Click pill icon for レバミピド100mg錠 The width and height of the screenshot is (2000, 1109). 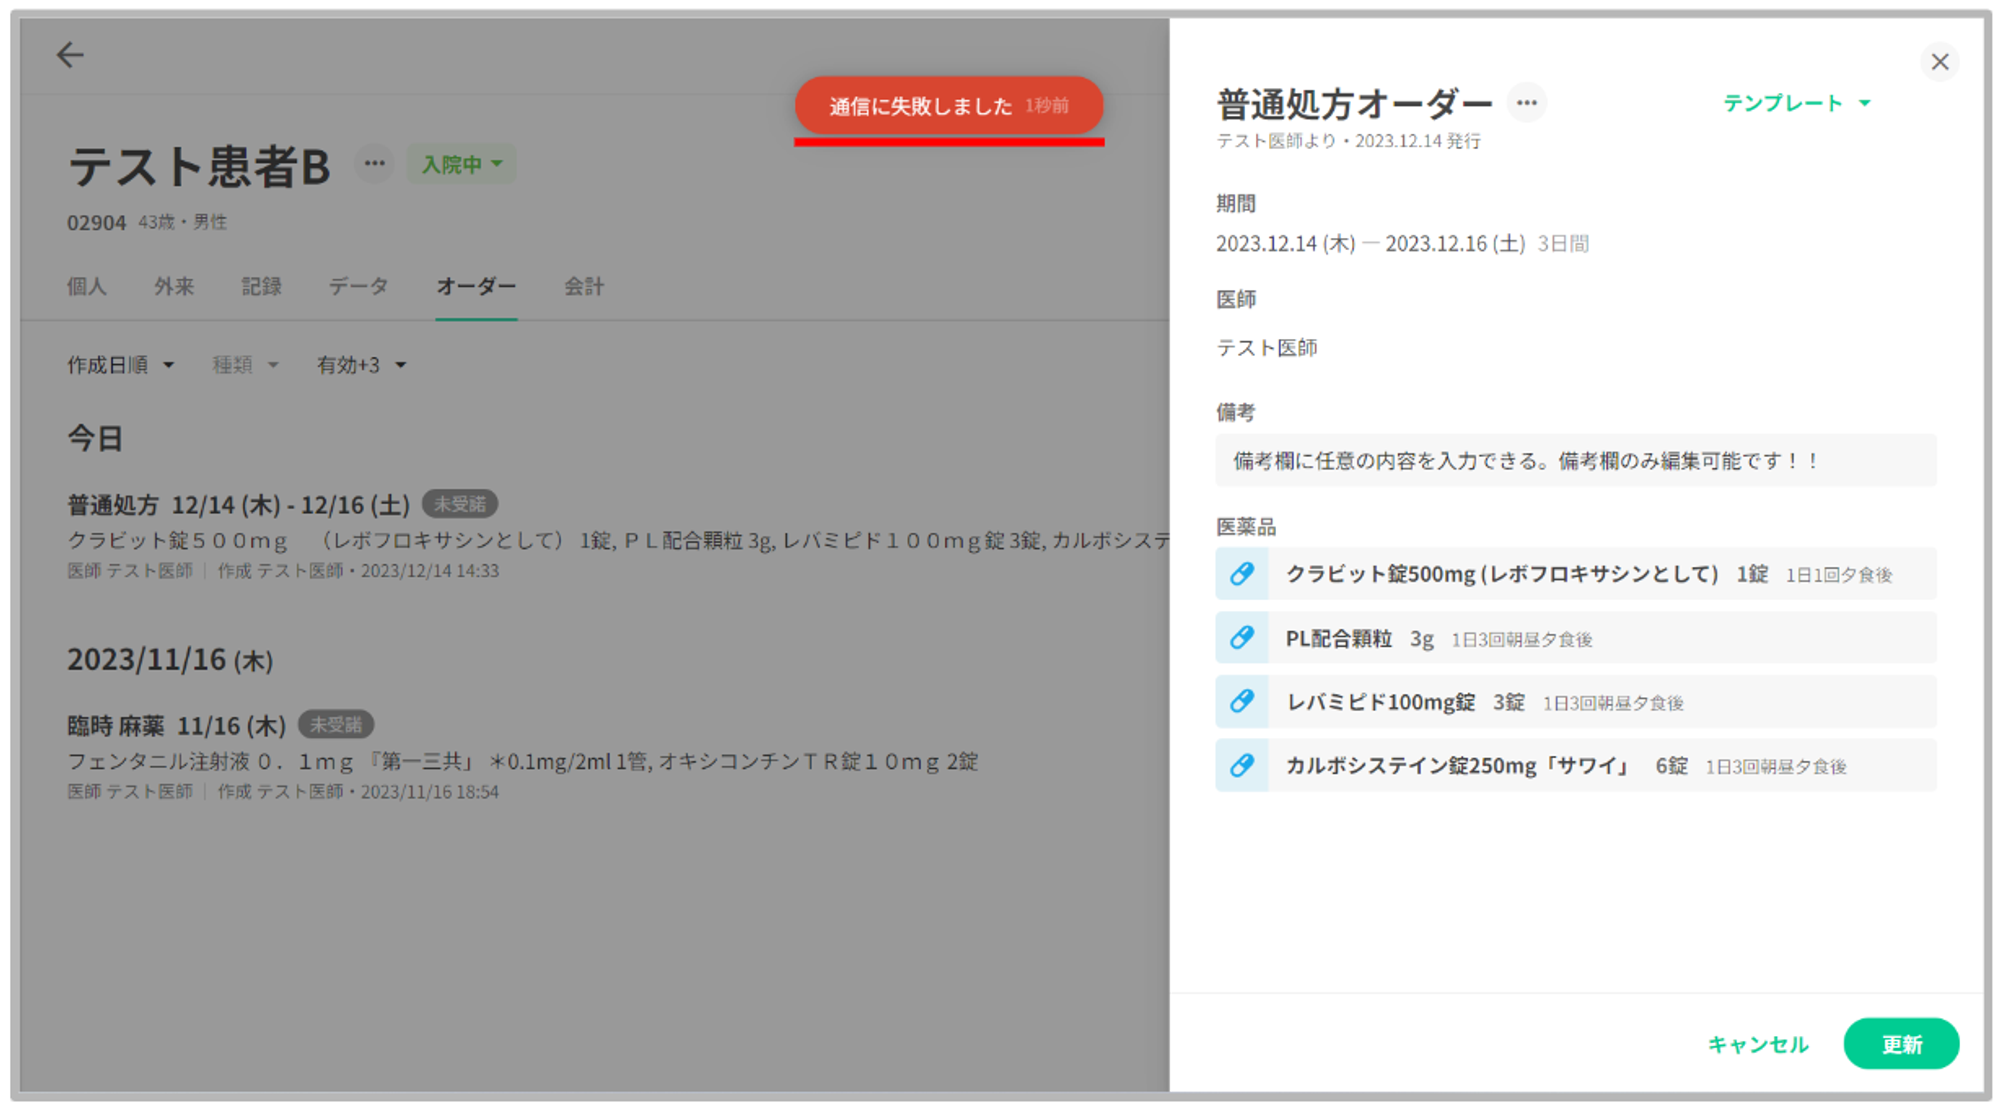tap(1242, 702)
